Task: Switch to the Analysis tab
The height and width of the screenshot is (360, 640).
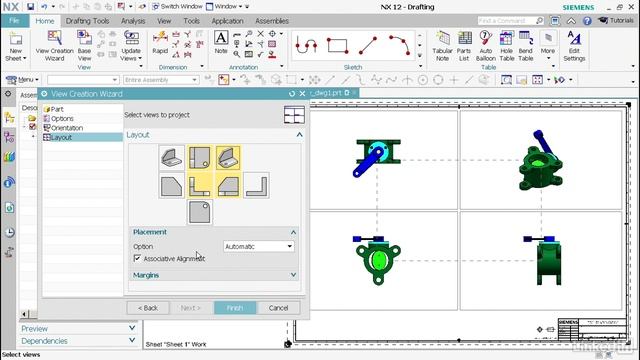Action: pos(133,21)
